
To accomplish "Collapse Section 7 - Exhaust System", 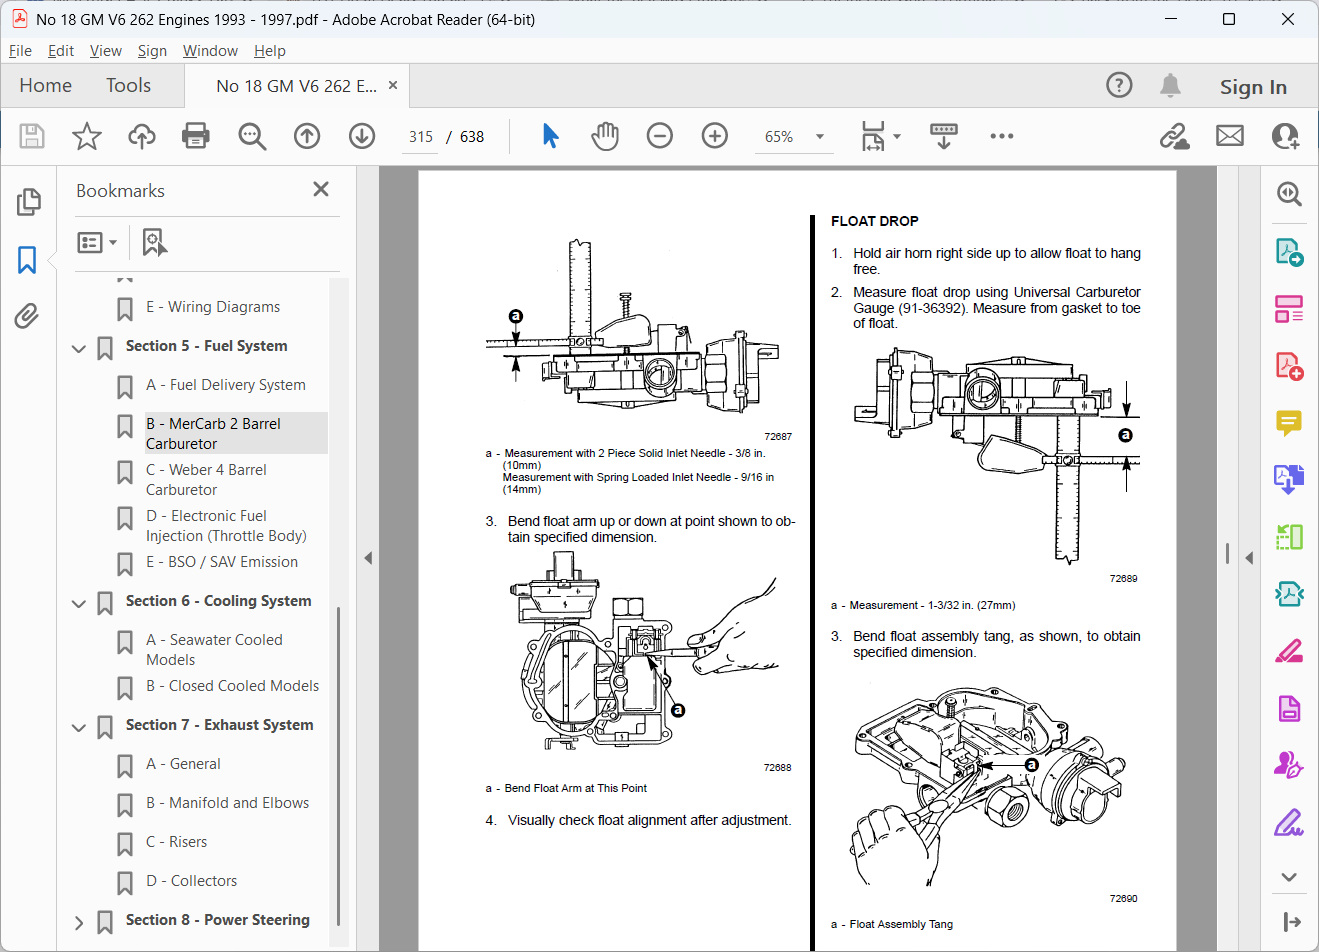I will tap(79, 728).
